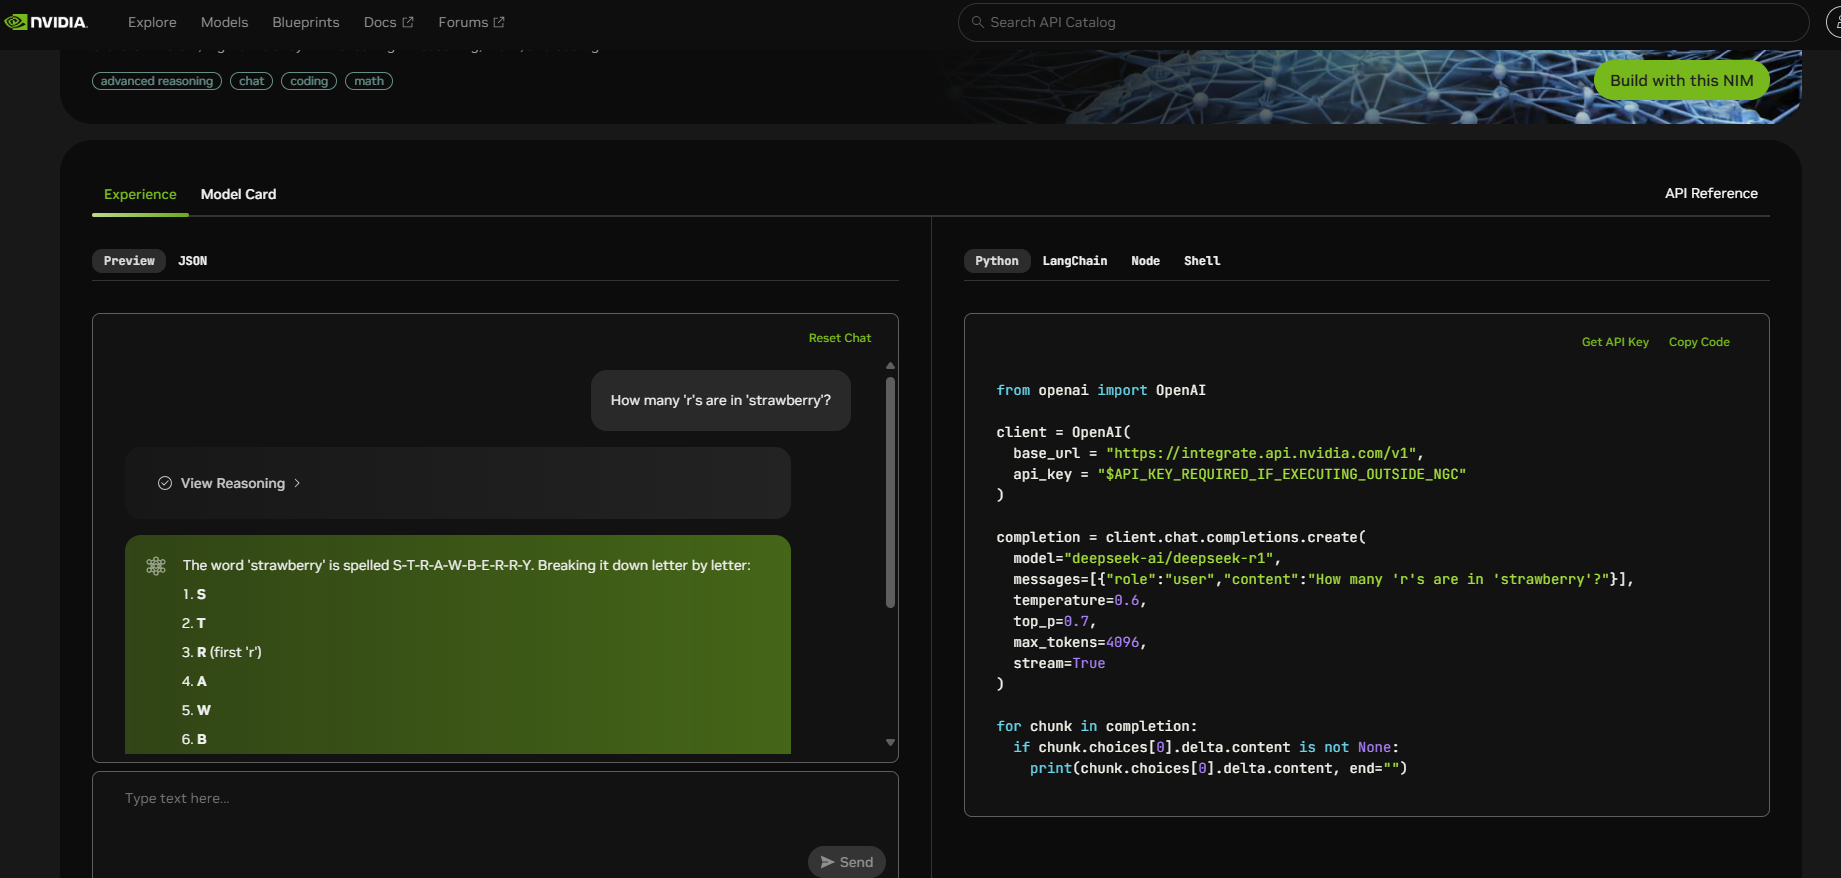Select the JSON view
This screenshot has height=878, width=1841.
[192, 261]
